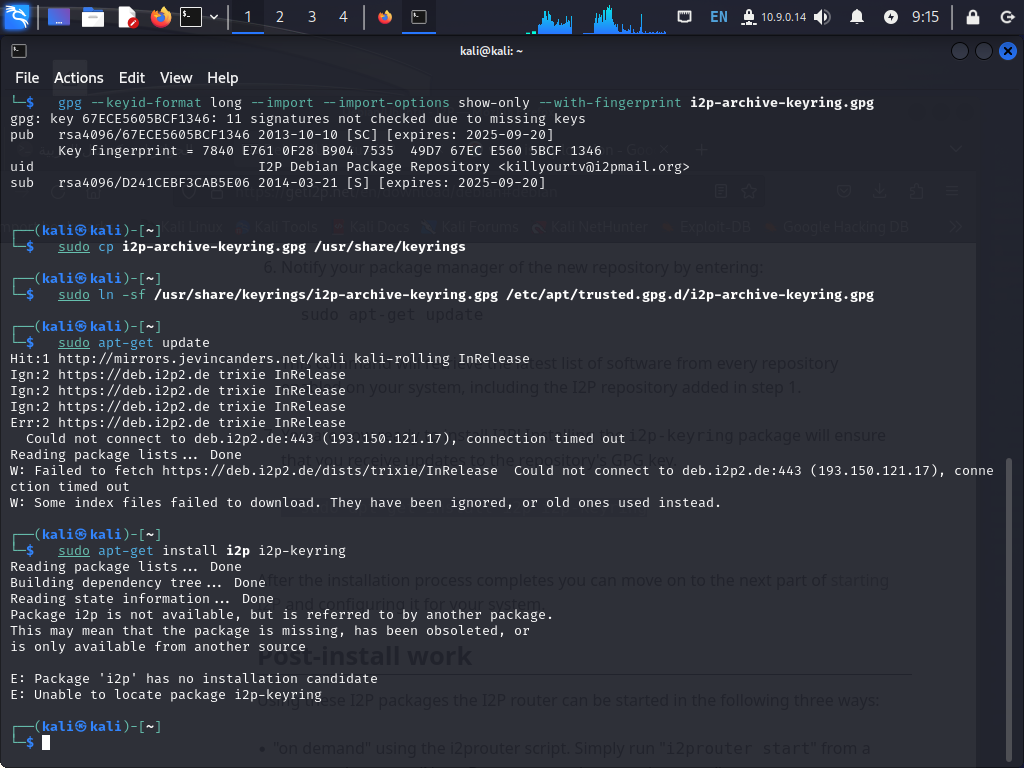Open the power manager tray icon

pyautogui.click(x=891, y=17)
